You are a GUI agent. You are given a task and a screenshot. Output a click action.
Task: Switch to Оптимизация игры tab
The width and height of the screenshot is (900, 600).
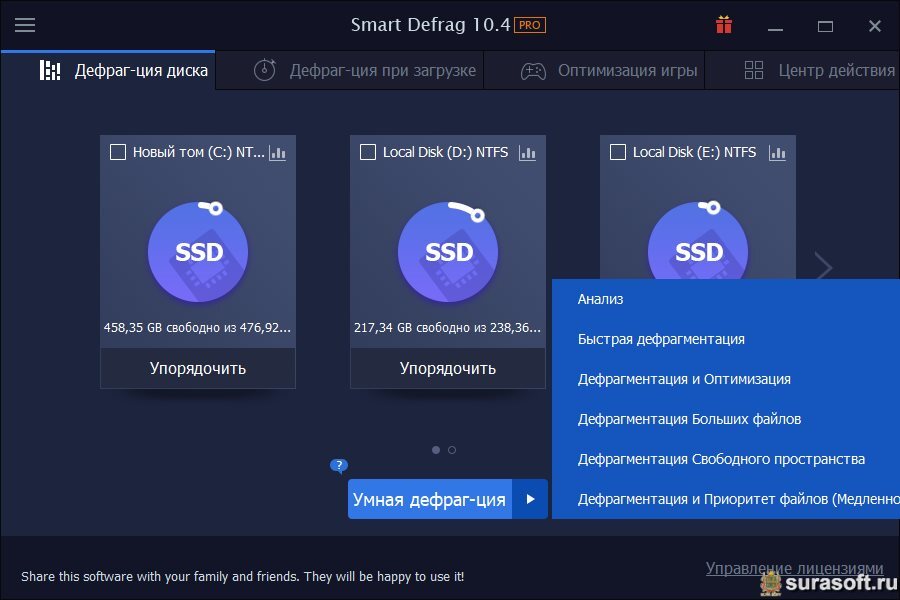594,70
